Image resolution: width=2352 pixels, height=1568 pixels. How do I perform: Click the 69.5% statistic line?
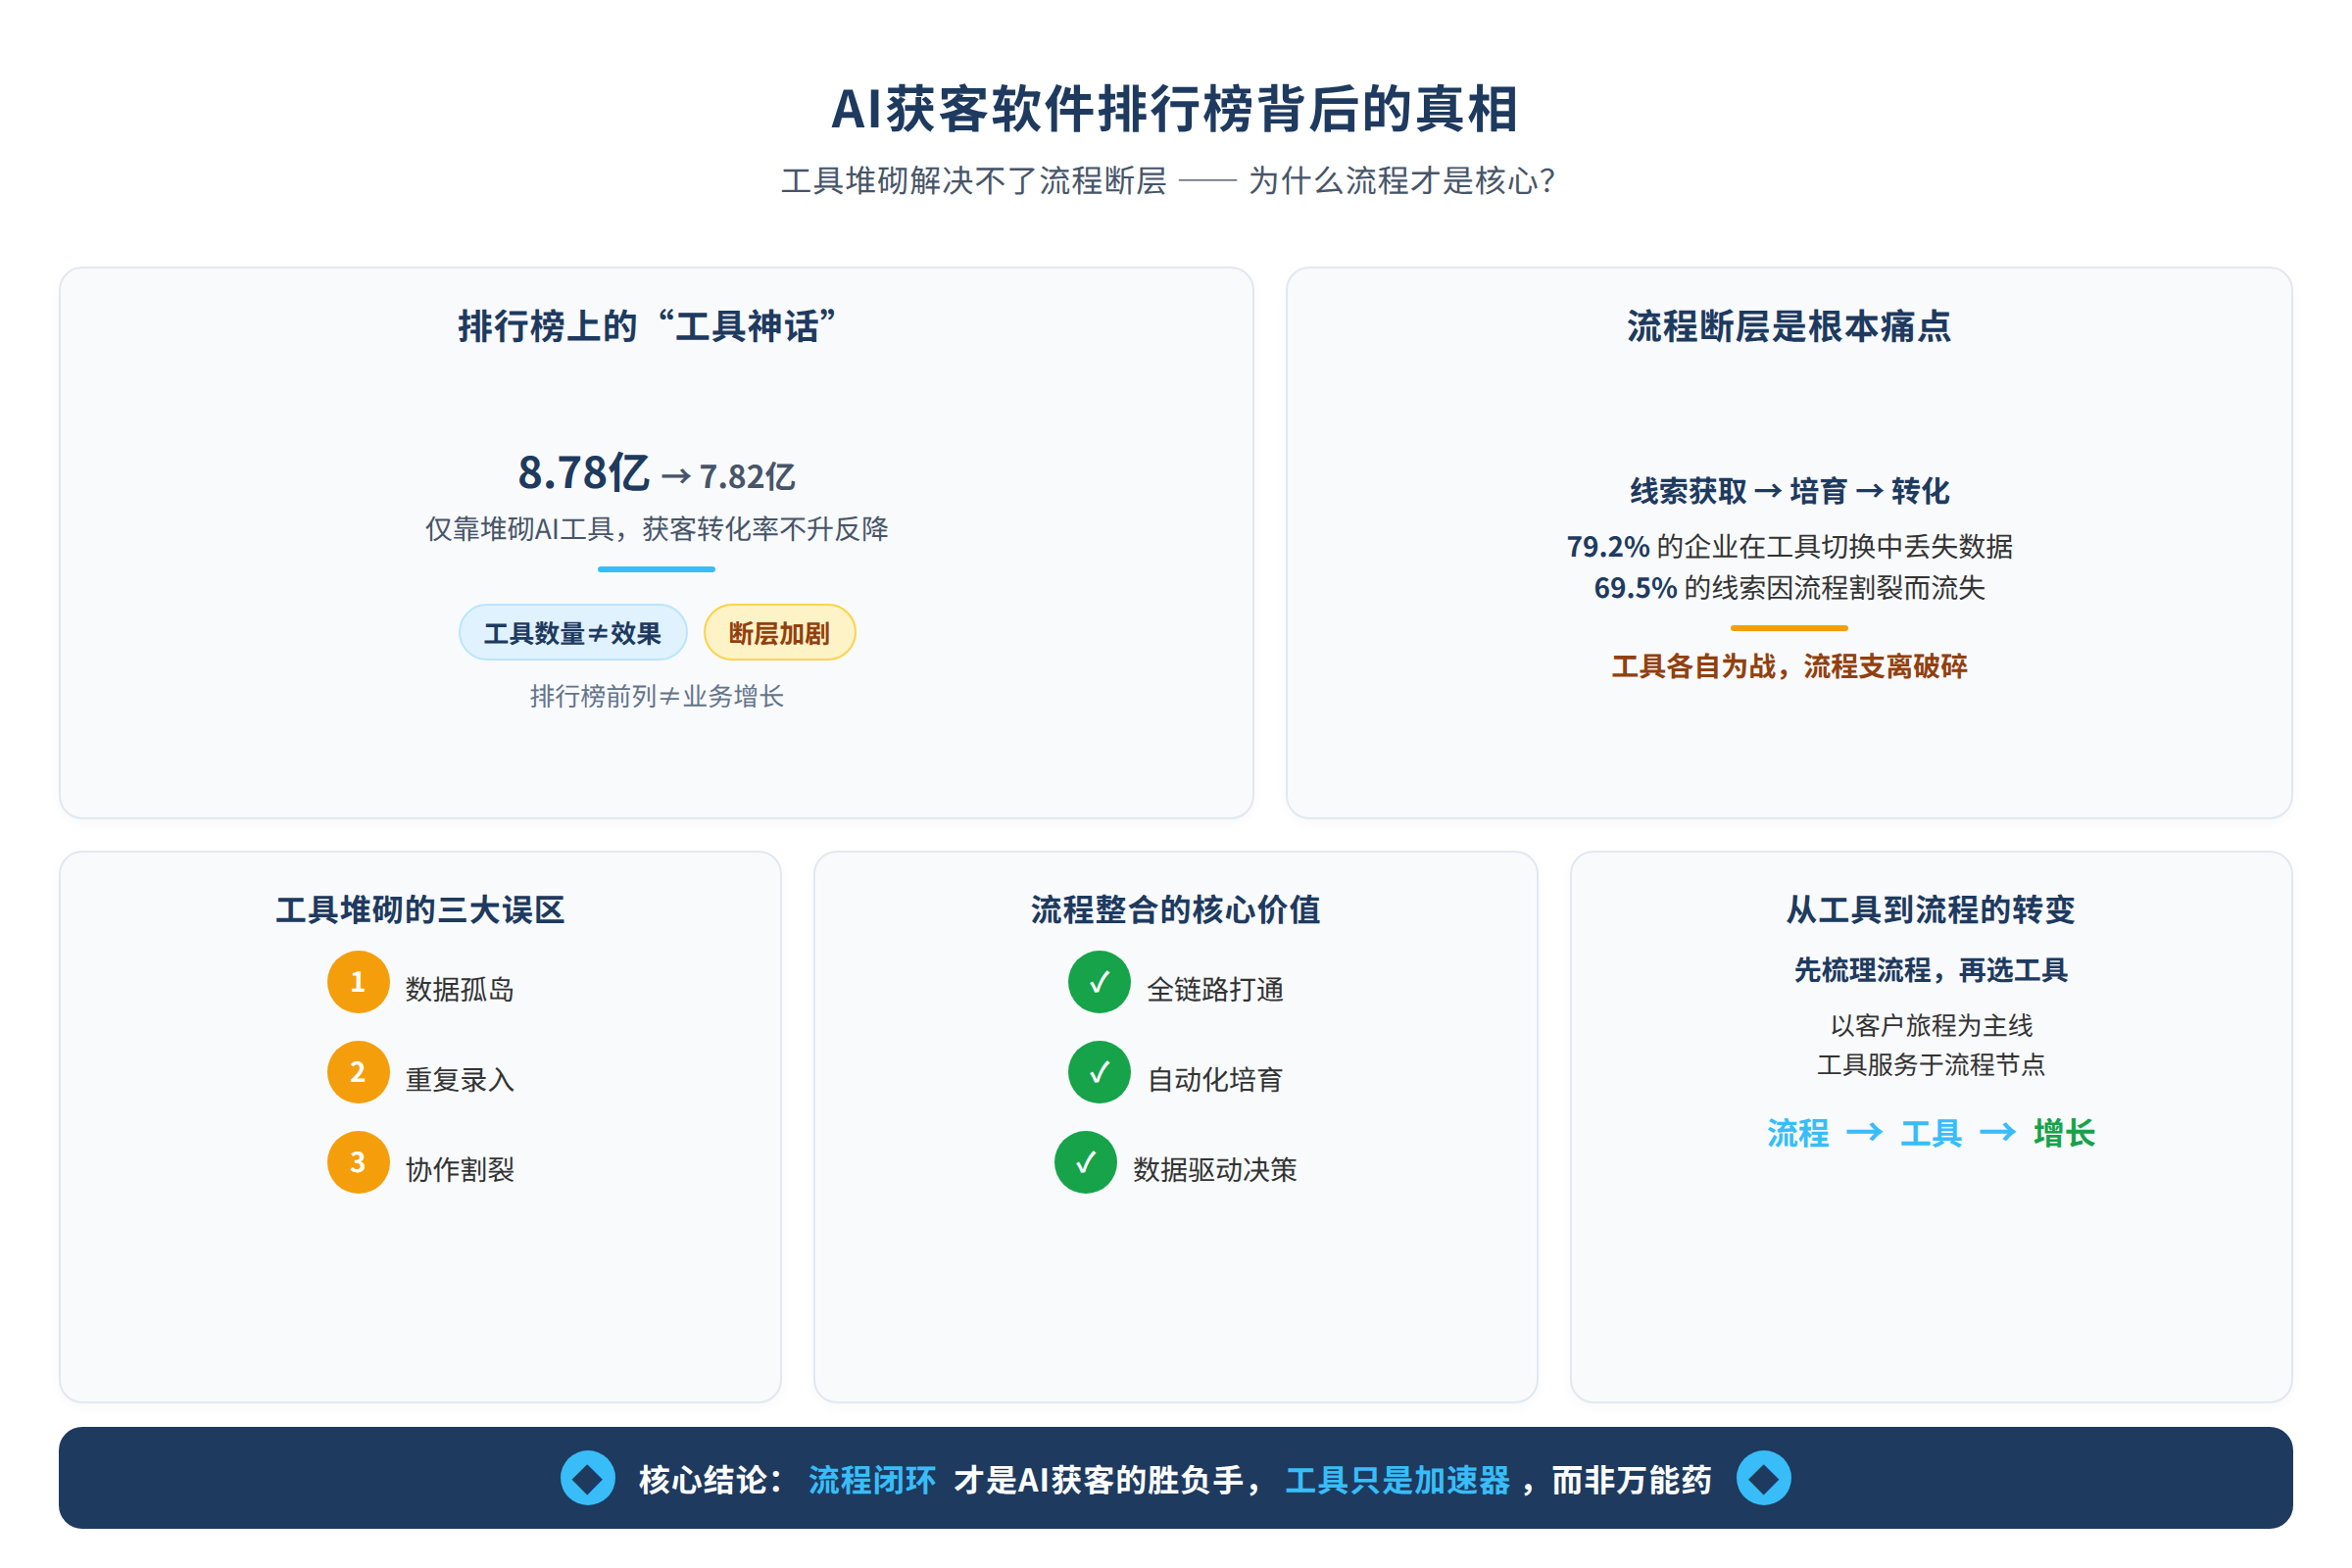[x=1789, y=587]
